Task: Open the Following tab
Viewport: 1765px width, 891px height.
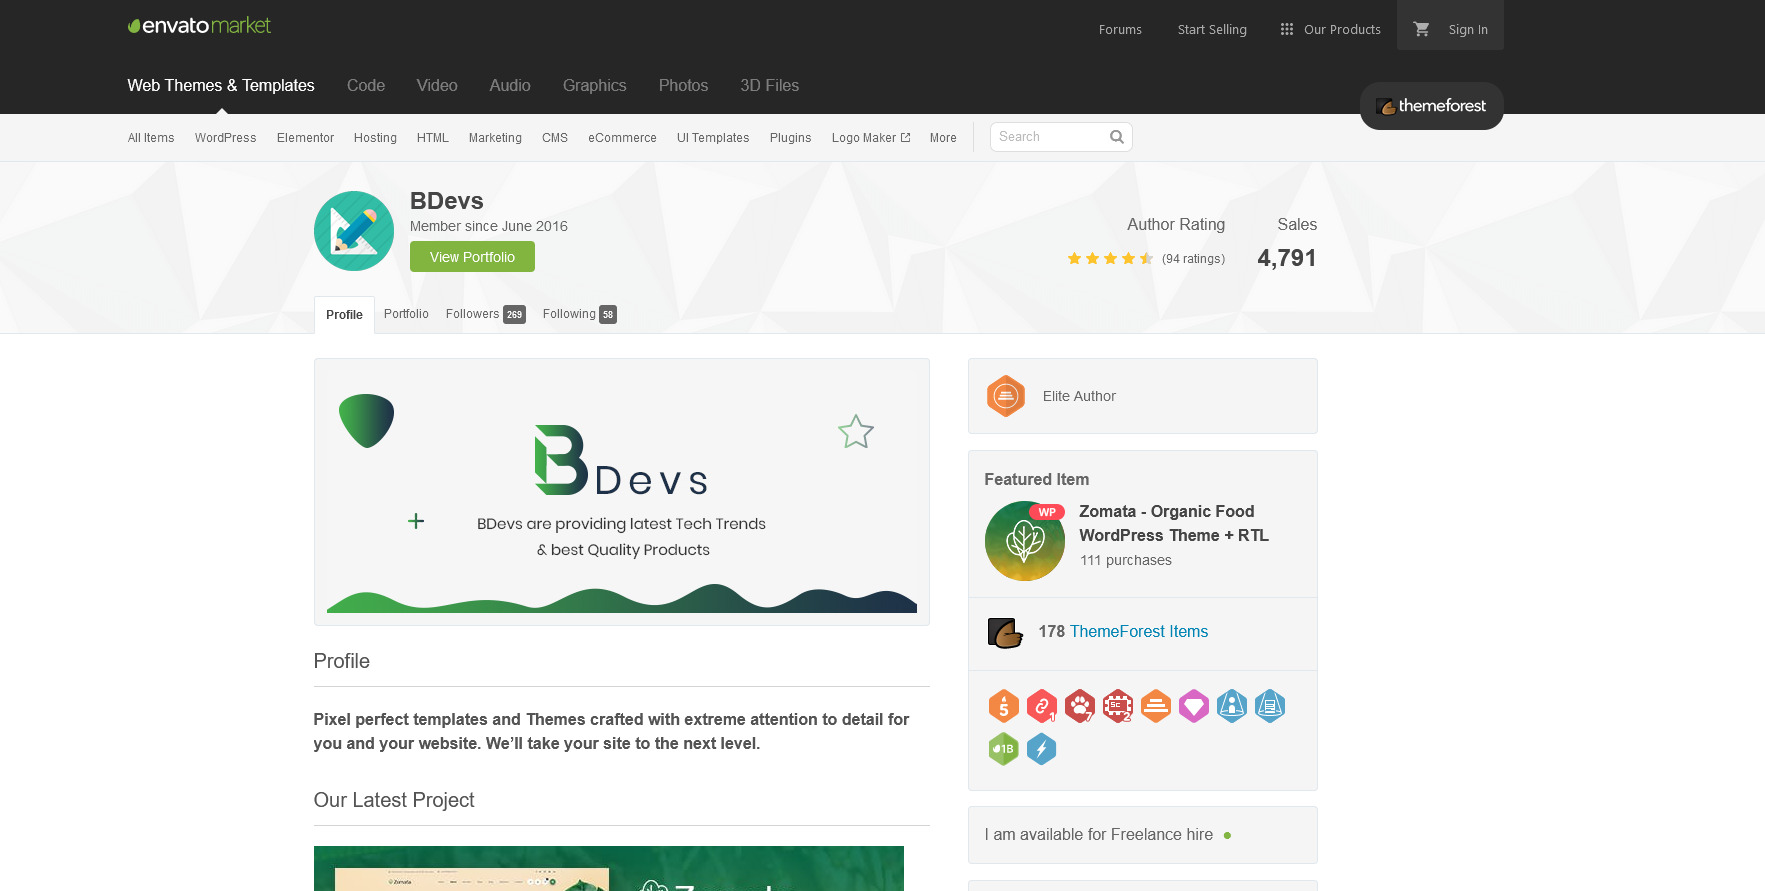Action: click(x=580, y=314)
